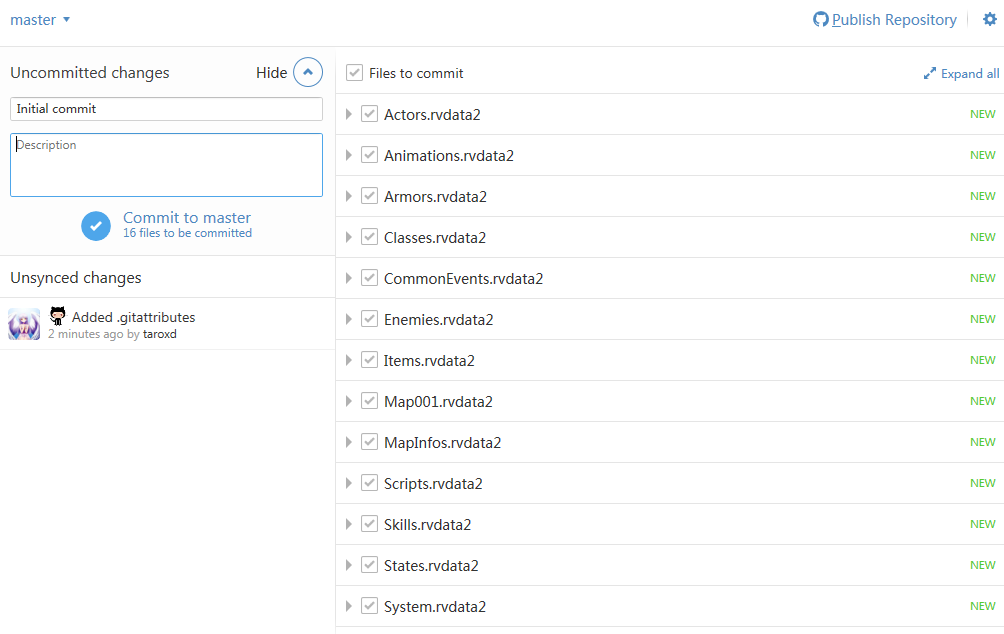The height and width of the screenshot is (634, 1004).
Task: Click the Expand all arrows icon
Action: [930, 74]
